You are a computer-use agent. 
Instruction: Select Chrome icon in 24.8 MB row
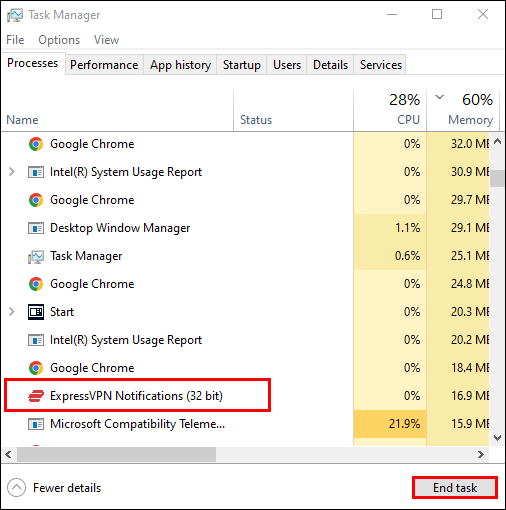[36, 284]
